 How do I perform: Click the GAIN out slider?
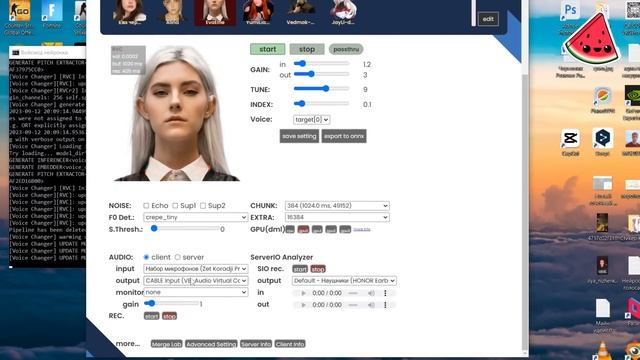(322, 74)
